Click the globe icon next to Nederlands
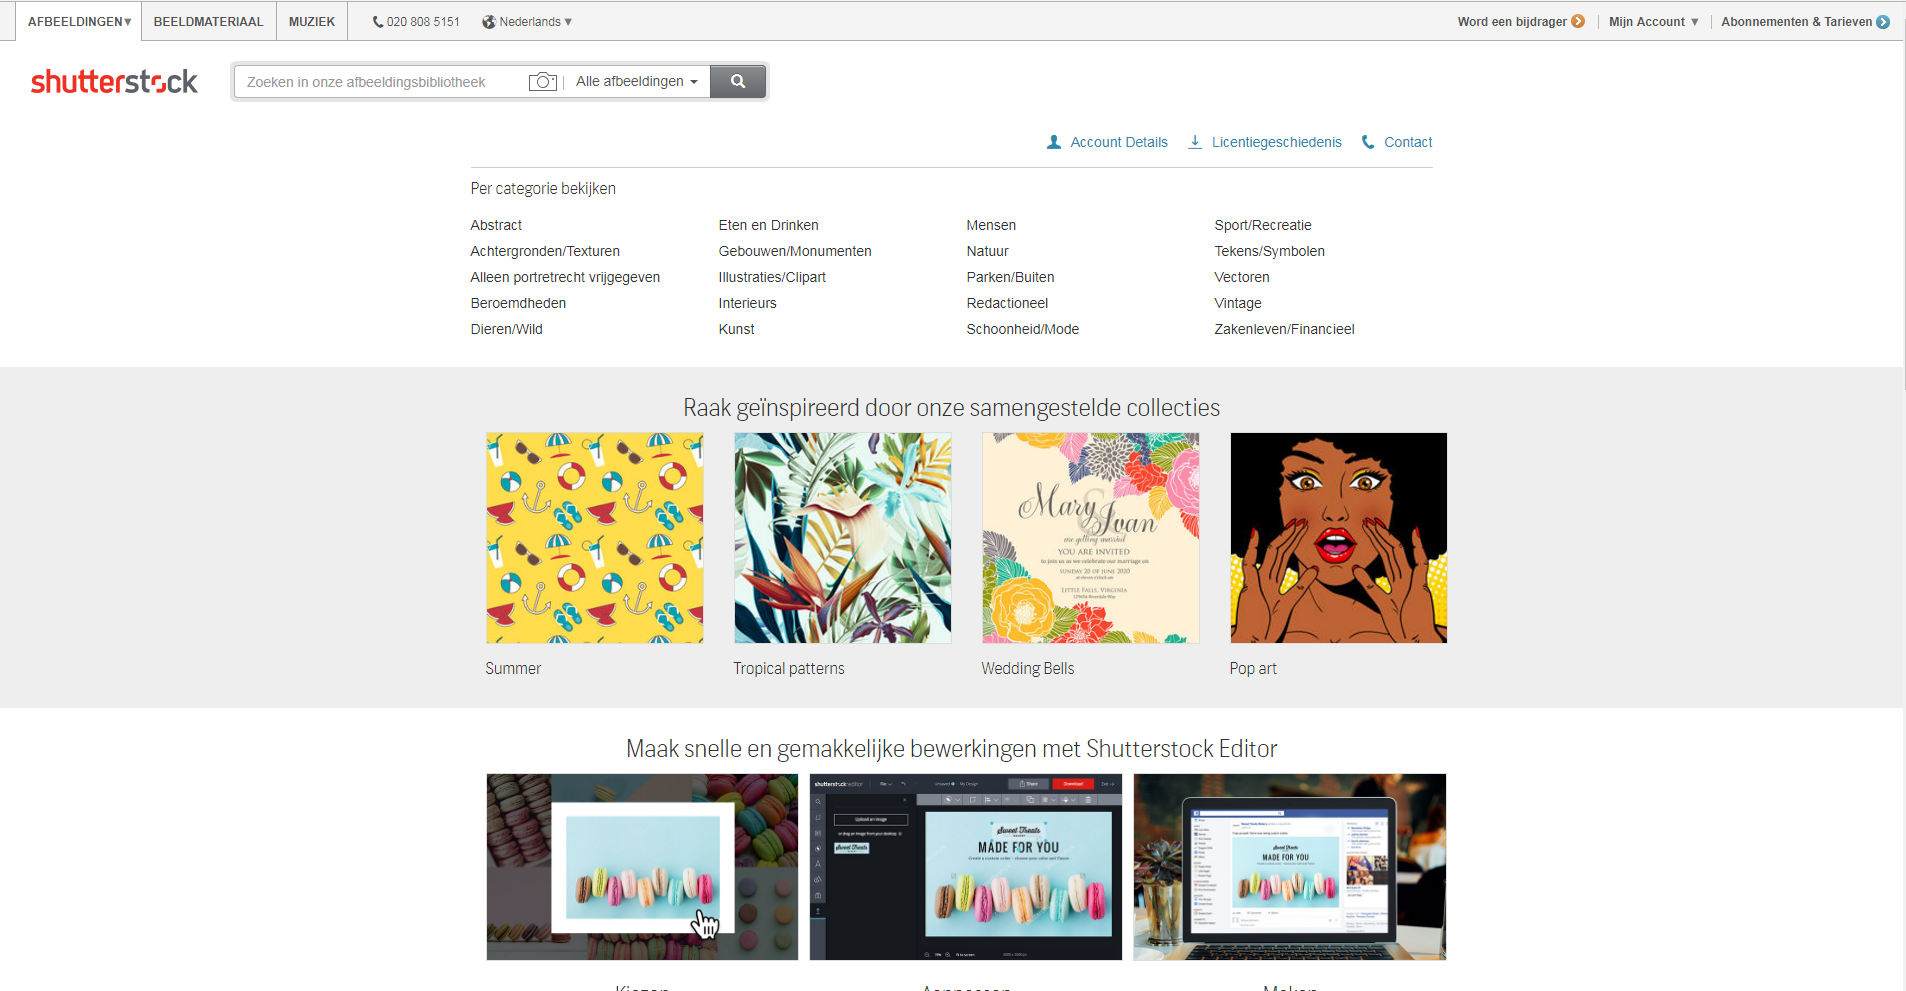 pos(487,21)
